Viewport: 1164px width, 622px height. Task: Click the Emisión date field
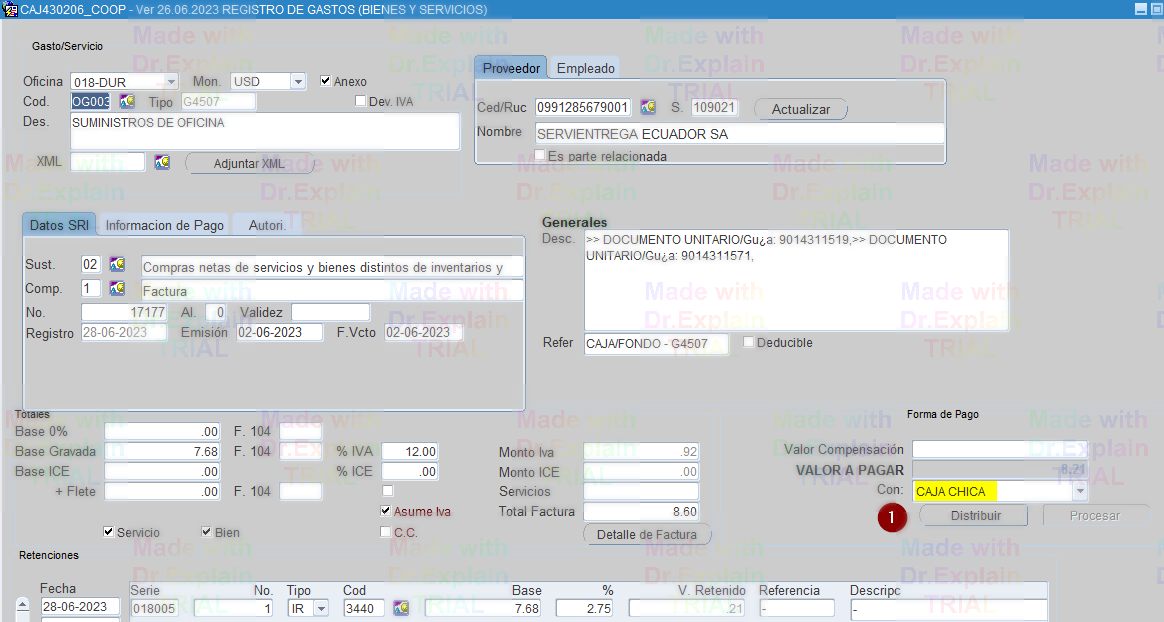point(280,333)
